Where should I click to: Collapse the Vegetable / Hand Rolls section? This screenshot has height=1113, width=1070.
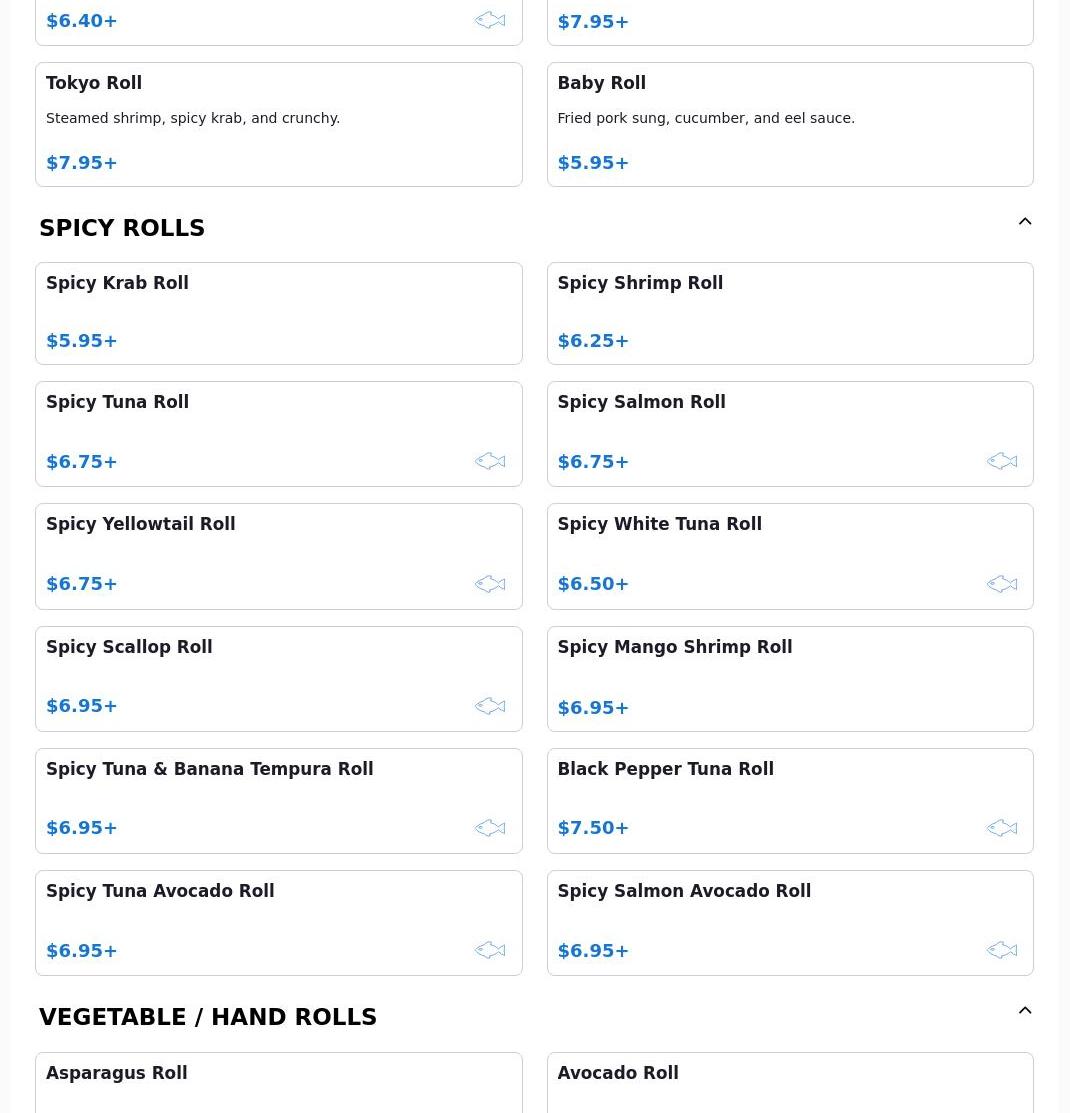[x=1025, y=1010]
